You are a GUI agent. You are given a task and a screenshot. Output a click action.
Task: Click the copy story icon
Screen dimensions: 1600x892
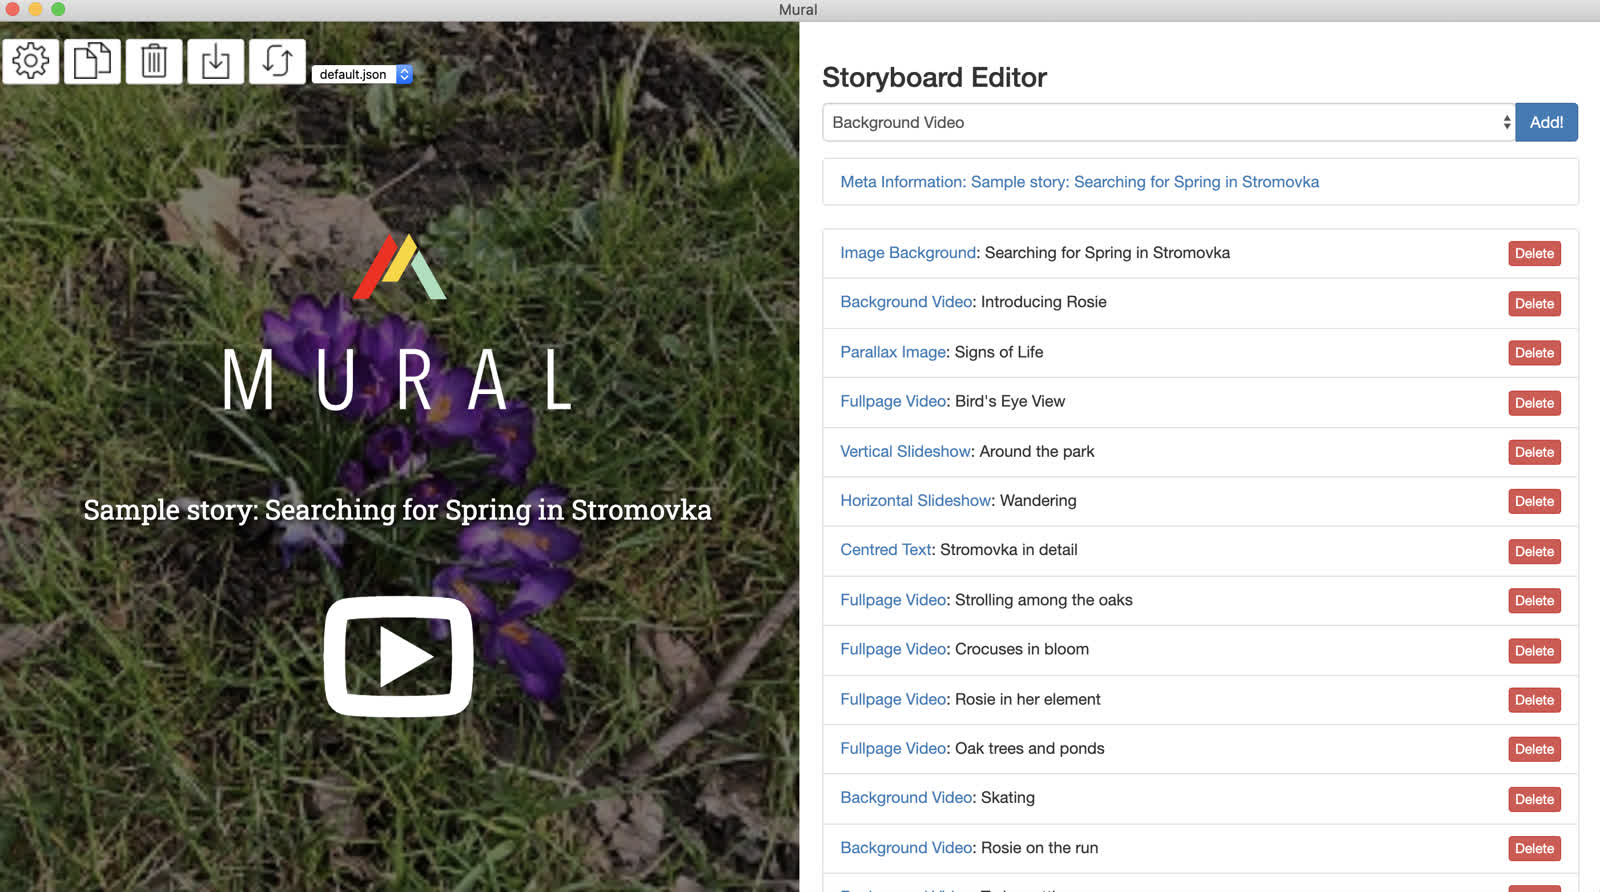[93, 61]
